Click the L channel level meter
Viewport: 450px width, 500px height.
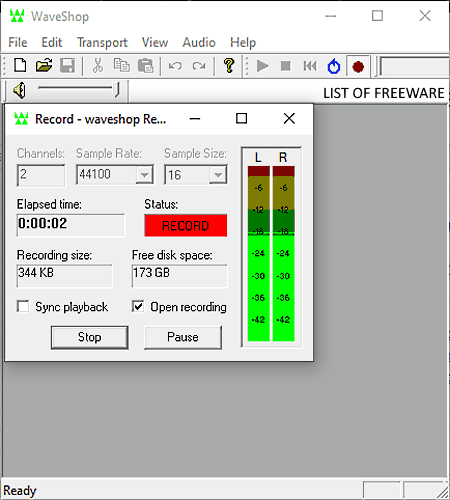259,253
